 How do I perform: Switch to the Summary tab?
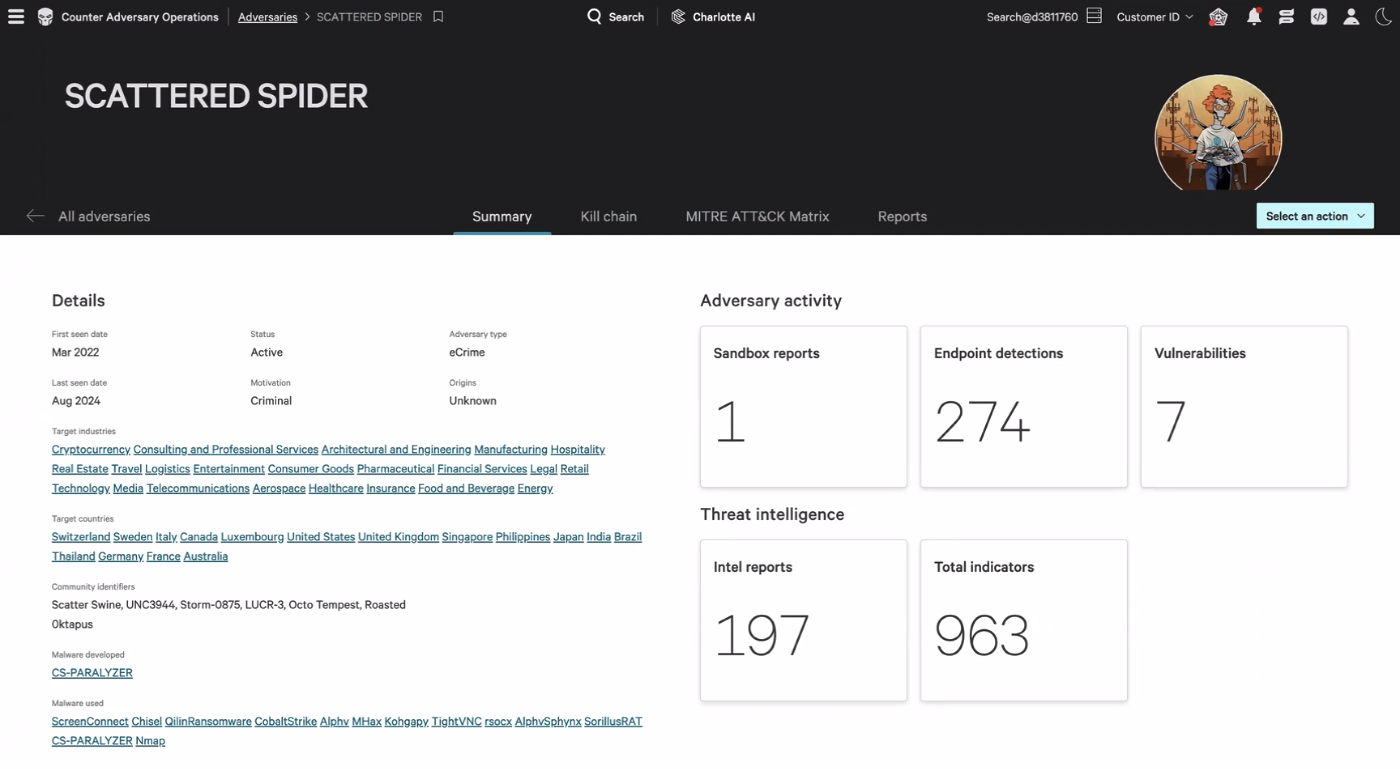tap(502, 216)
